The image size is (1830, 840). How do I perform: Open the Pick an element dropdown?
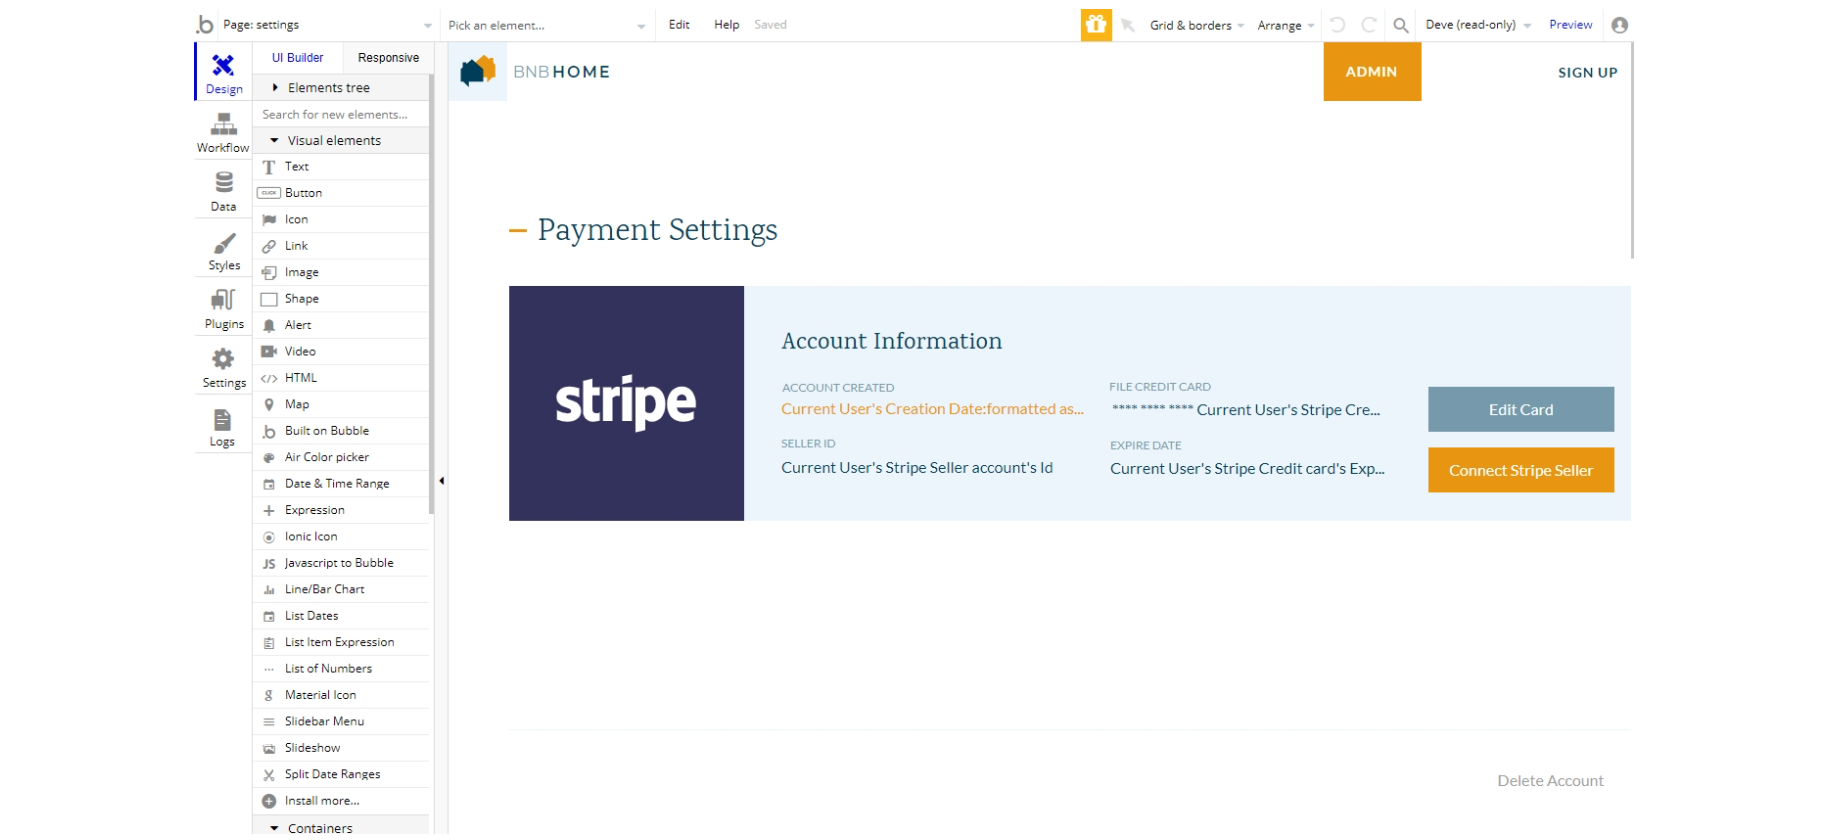click(546, 25)
